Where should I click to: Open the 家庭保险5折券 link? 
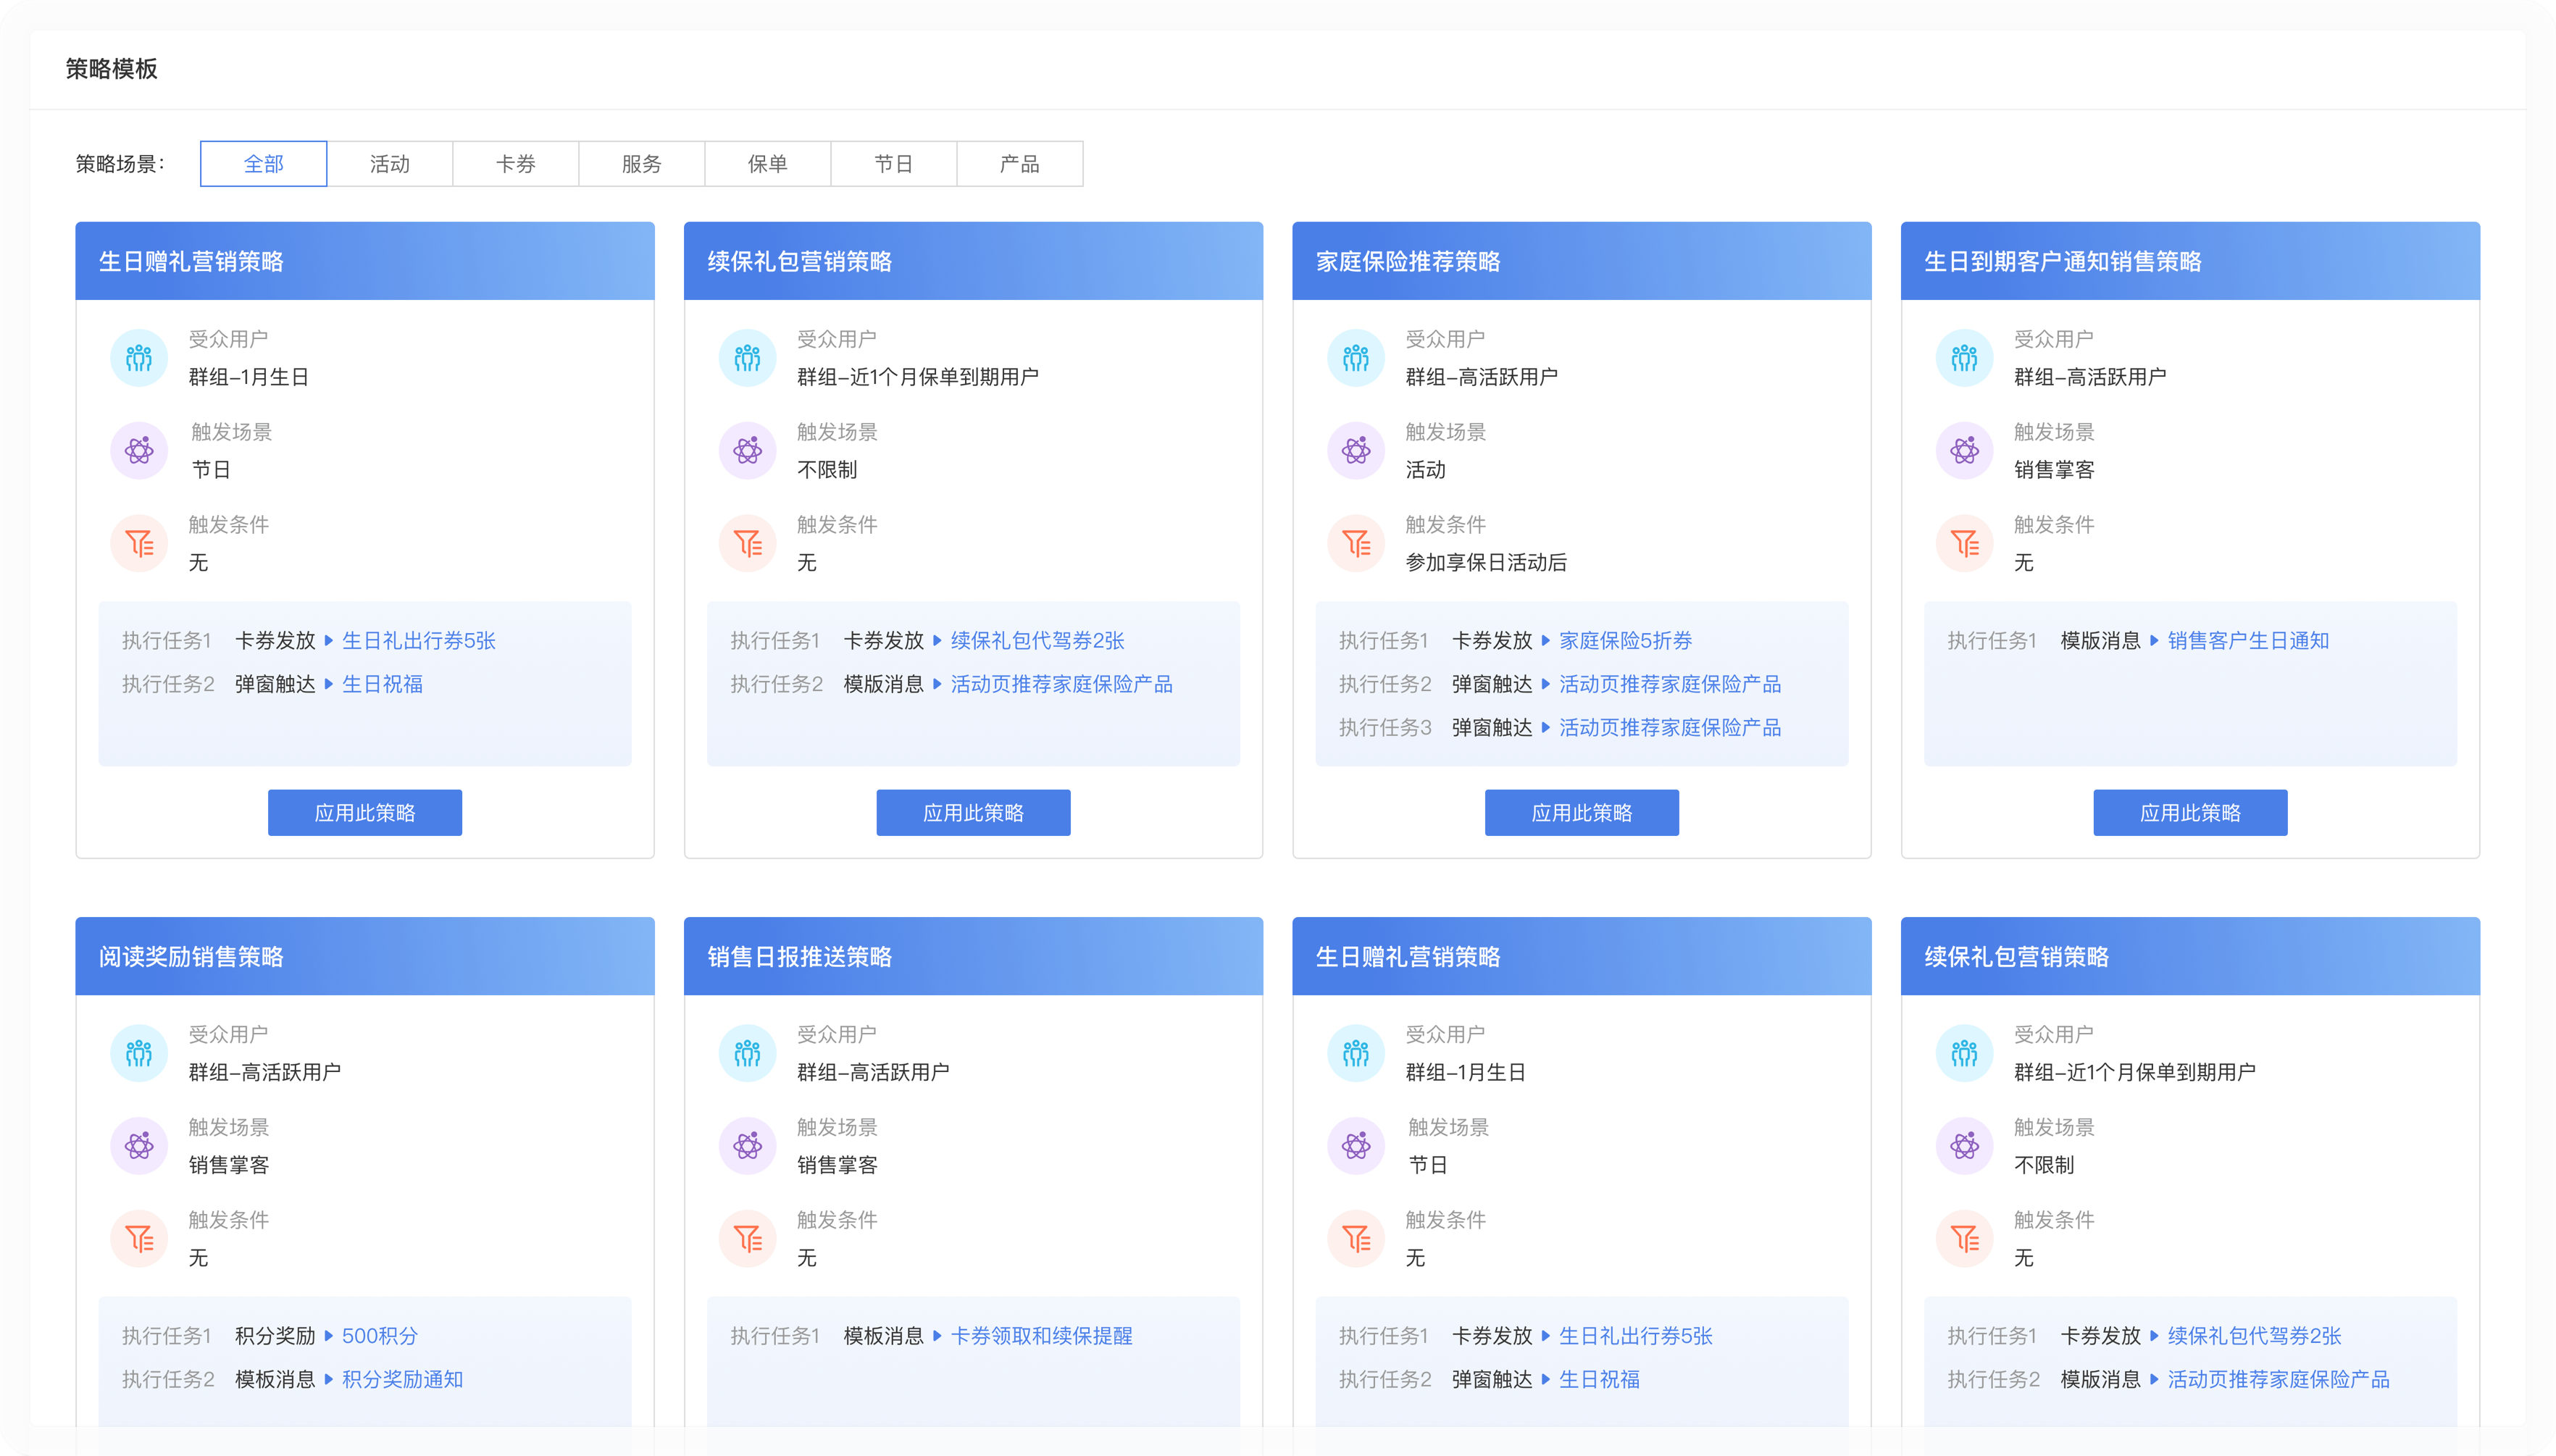(1626, 641)
